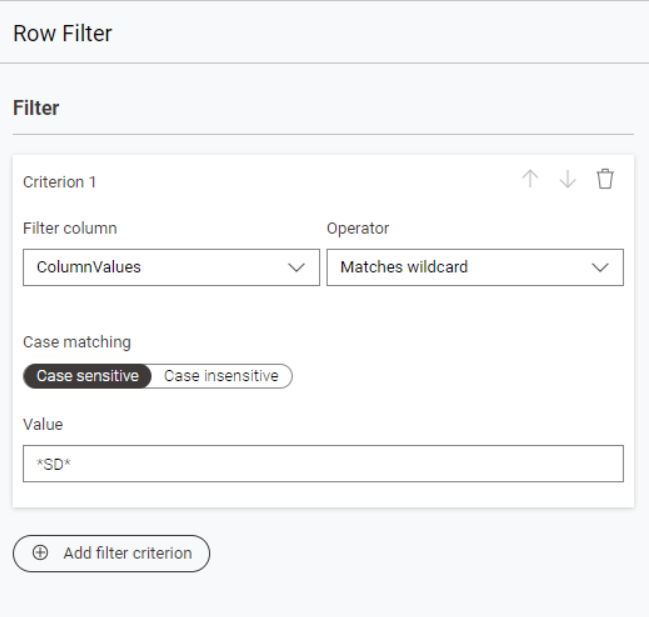Click the Filter section heading
The height and width of the screenshot is (617, 649).
[x=36, y=108]
